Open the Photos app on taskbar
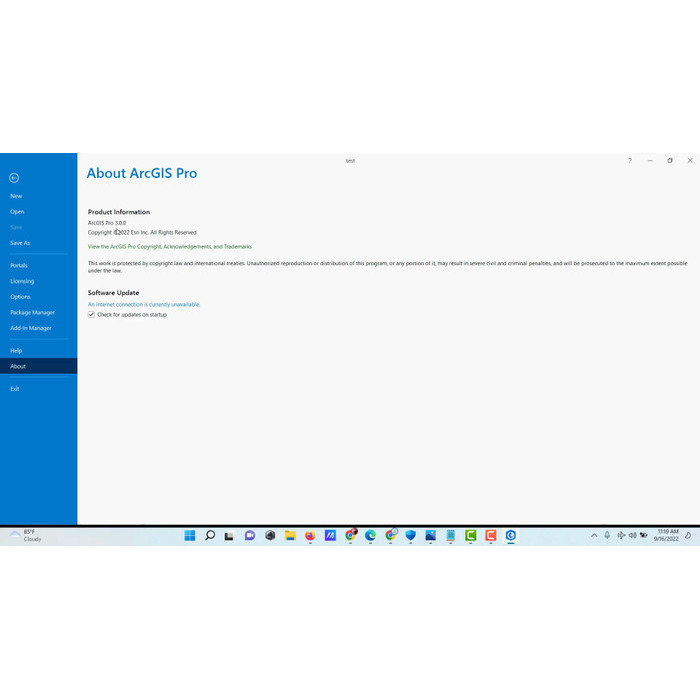This screenshot has width=700, height=700. [430, 535]
